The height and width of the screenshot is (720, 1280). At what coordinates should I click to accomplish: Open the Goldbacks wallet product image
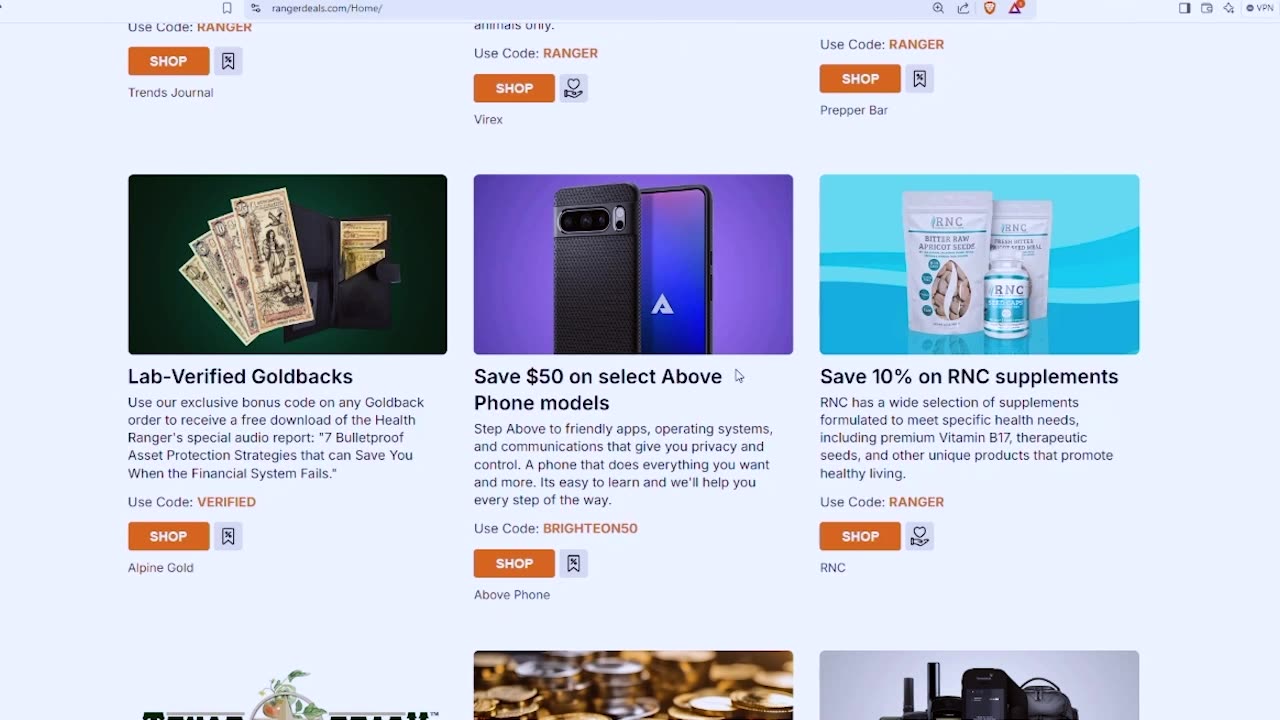(287, 264)
